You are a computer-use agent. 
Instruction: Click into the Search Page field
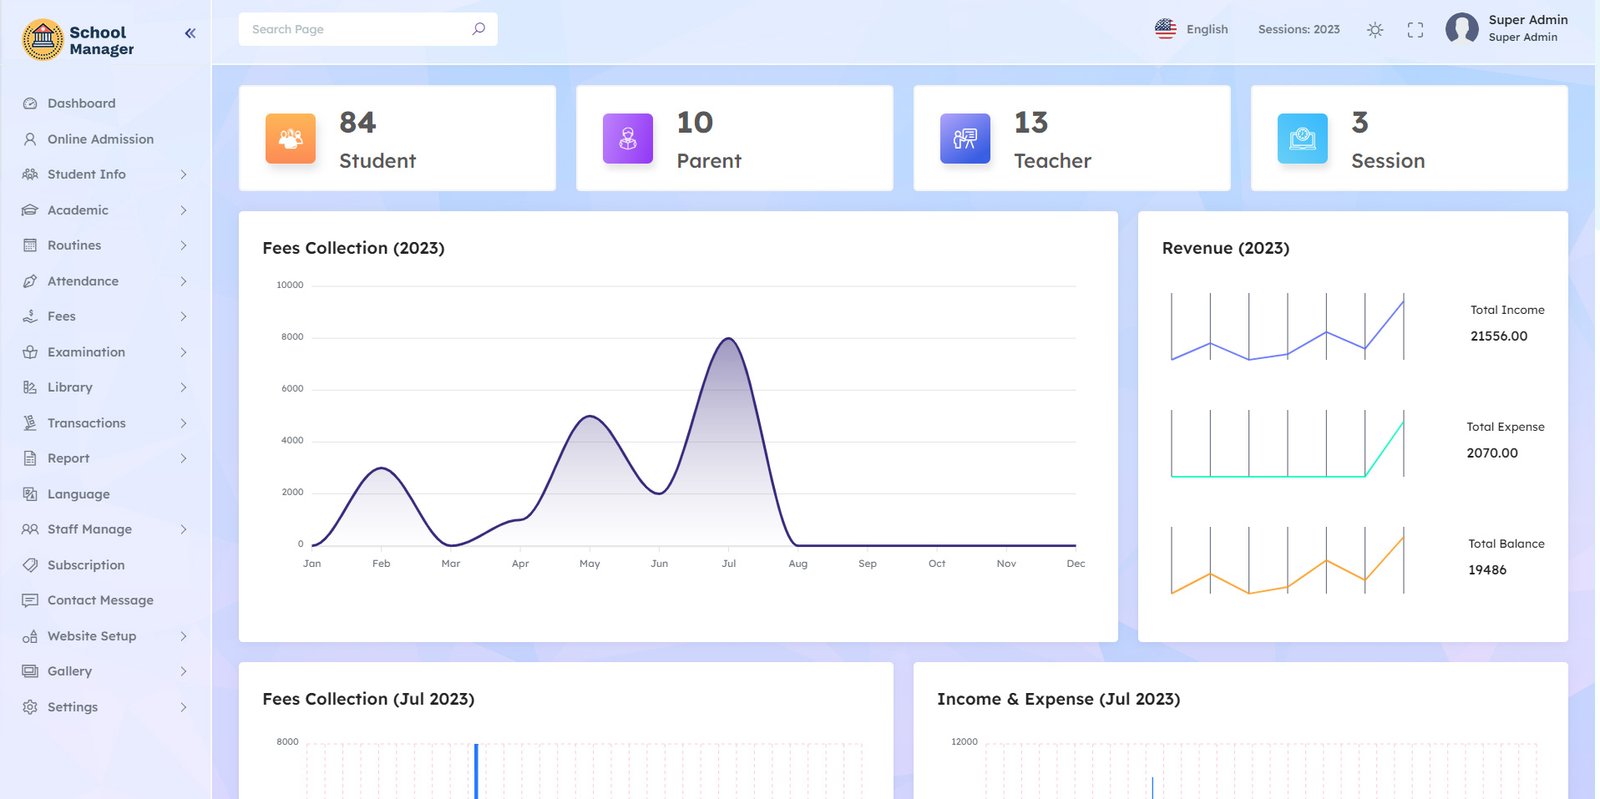(x=355, y=29)
